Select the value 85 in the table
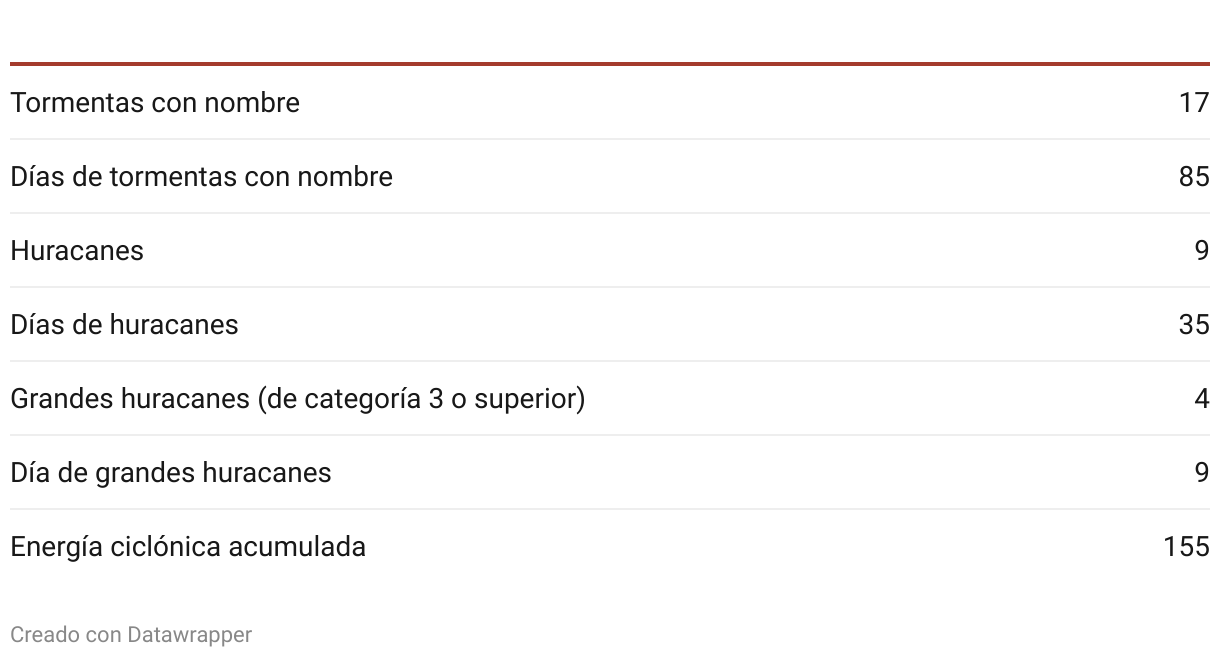 (1194, 177)
